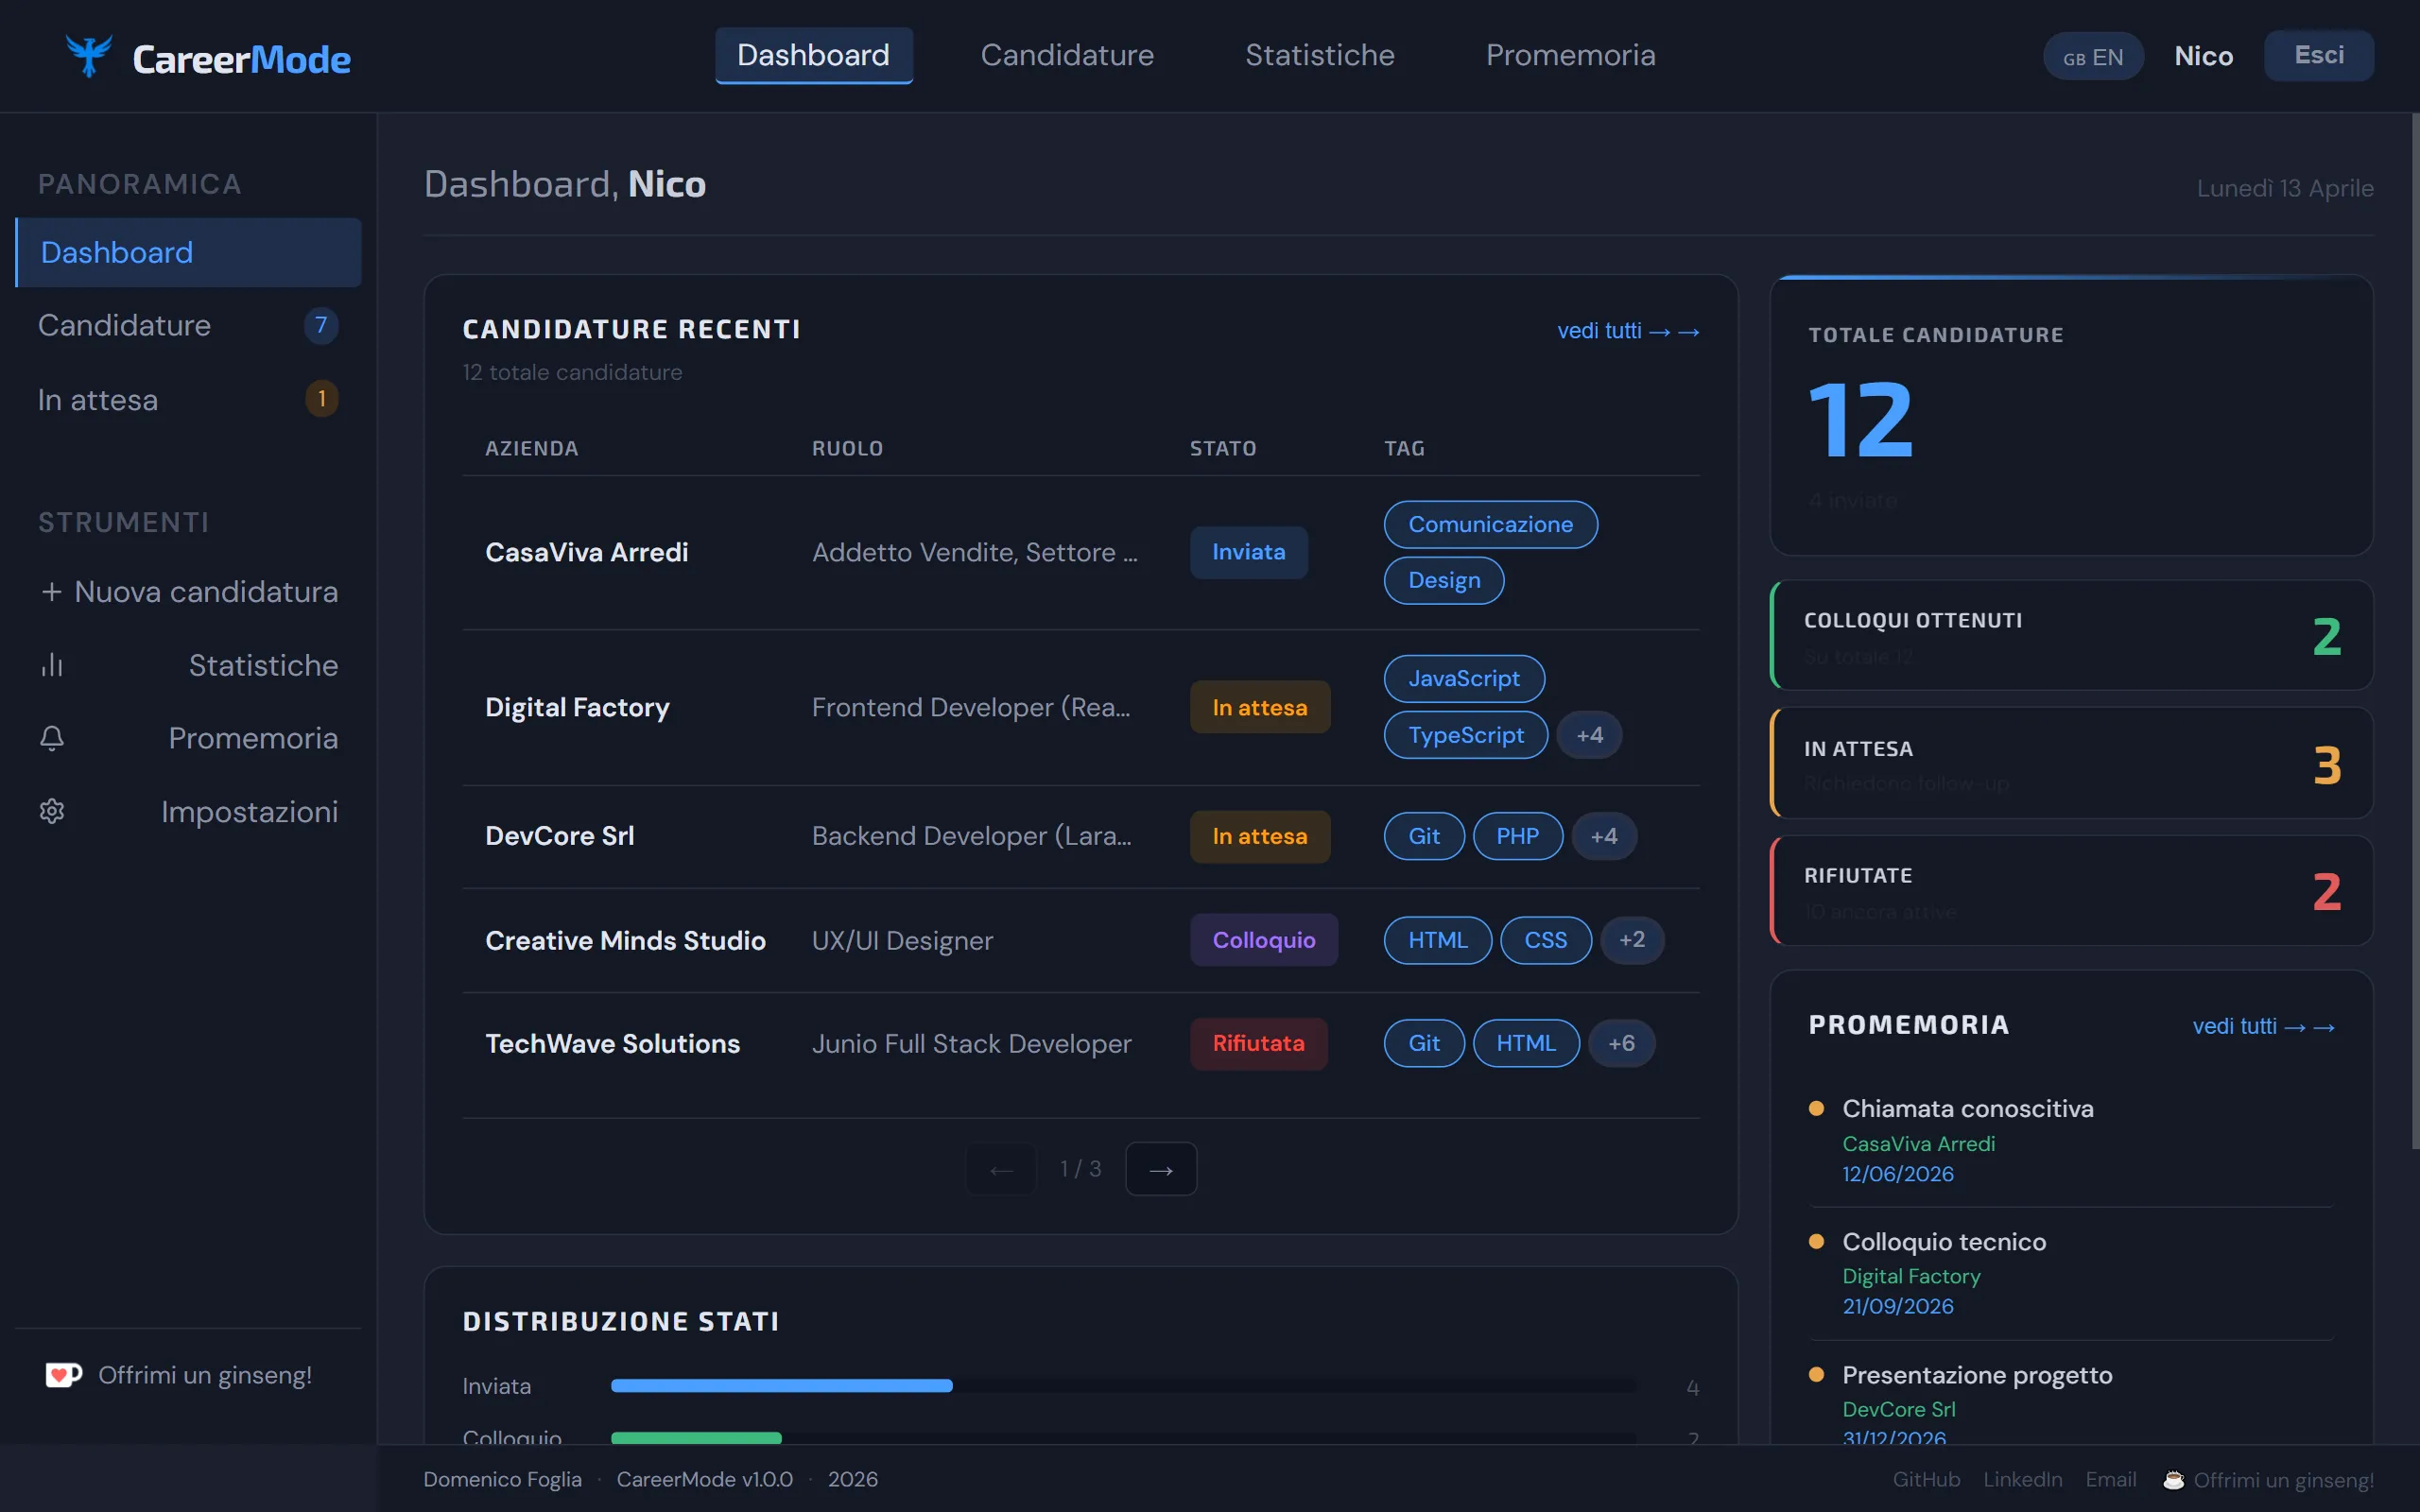Expand the +4 tag badge on Digital Factory row

pyautogui.click(x=1590, y=735)
